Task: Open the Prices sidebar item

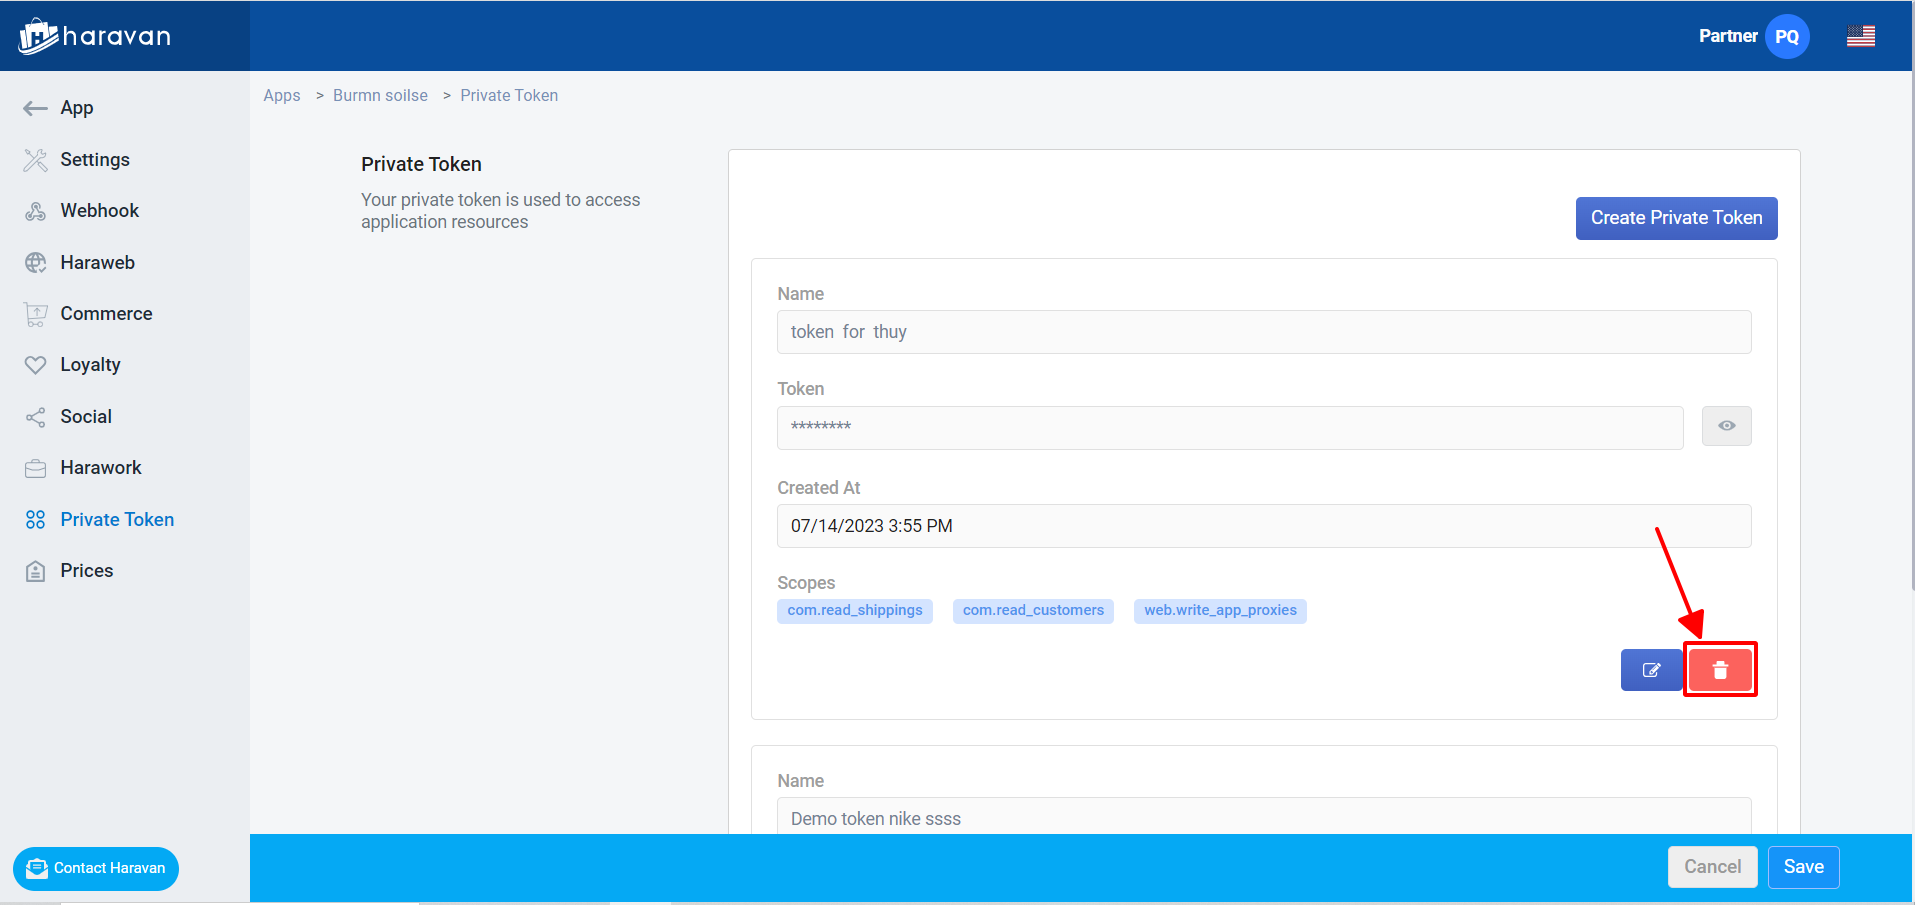Action: click(86, 571)
